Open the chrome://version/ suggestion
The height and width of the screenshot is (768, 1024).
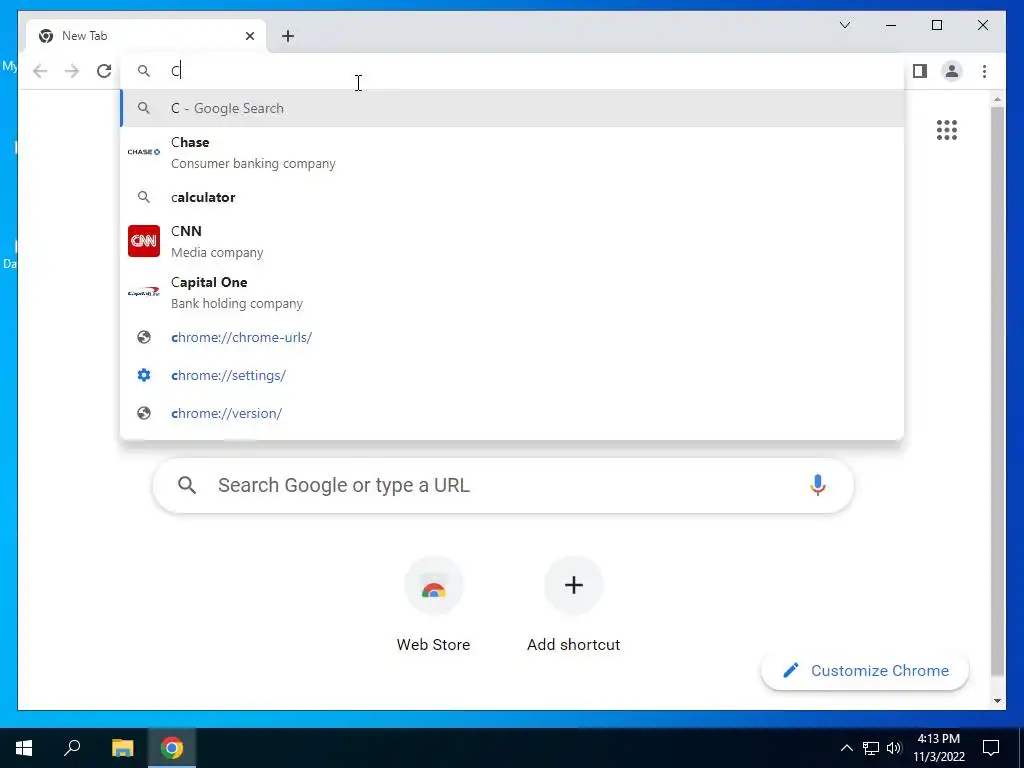(x=513, y=413)
